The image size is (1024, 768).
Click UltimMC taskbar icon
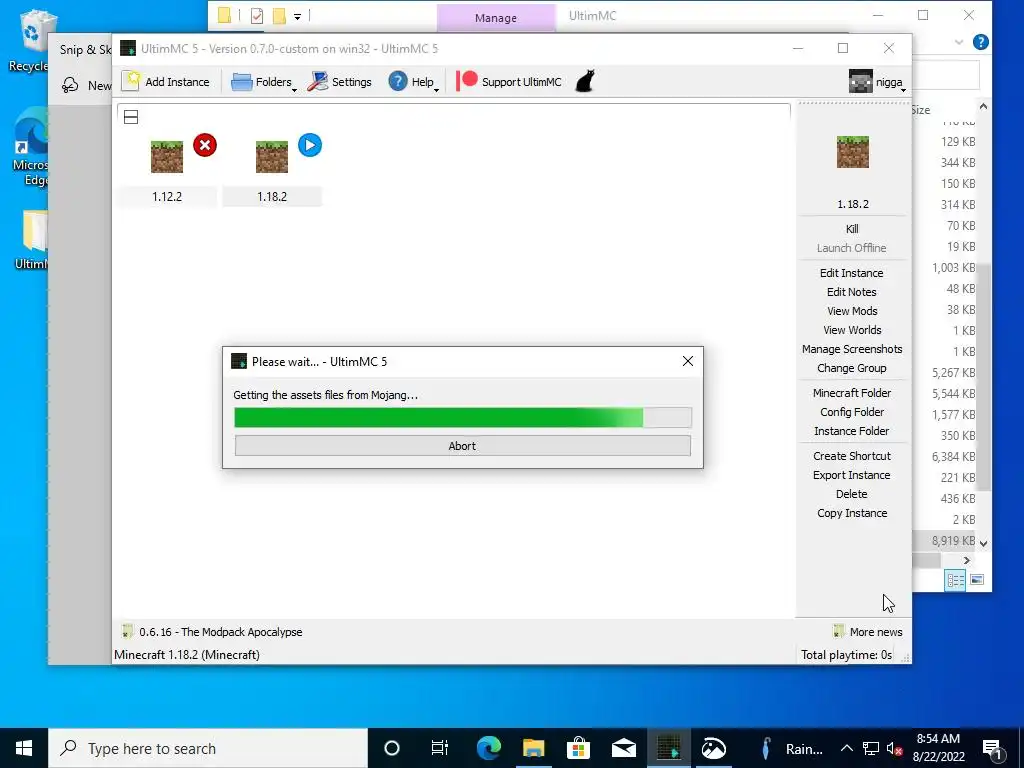click(669, 748)
